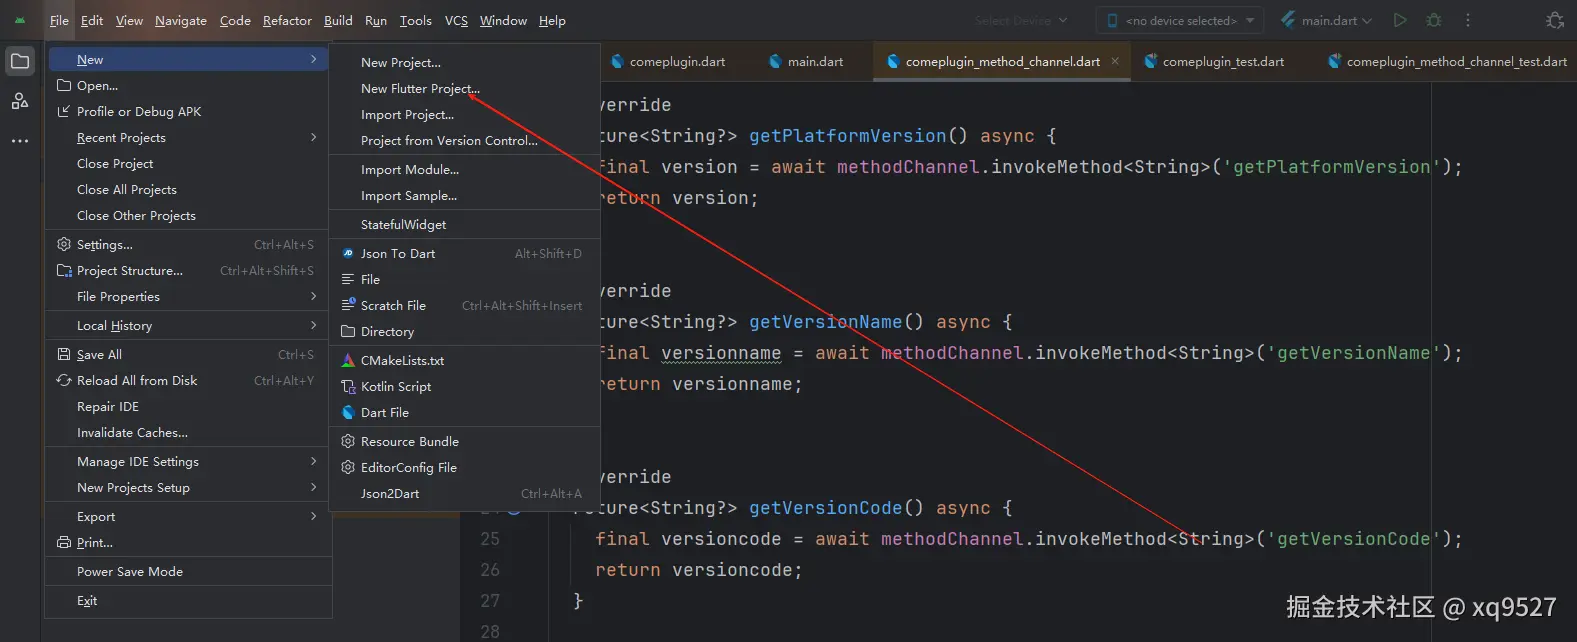
Task: Create new Kotlin Script
Action: pos(464,386)
